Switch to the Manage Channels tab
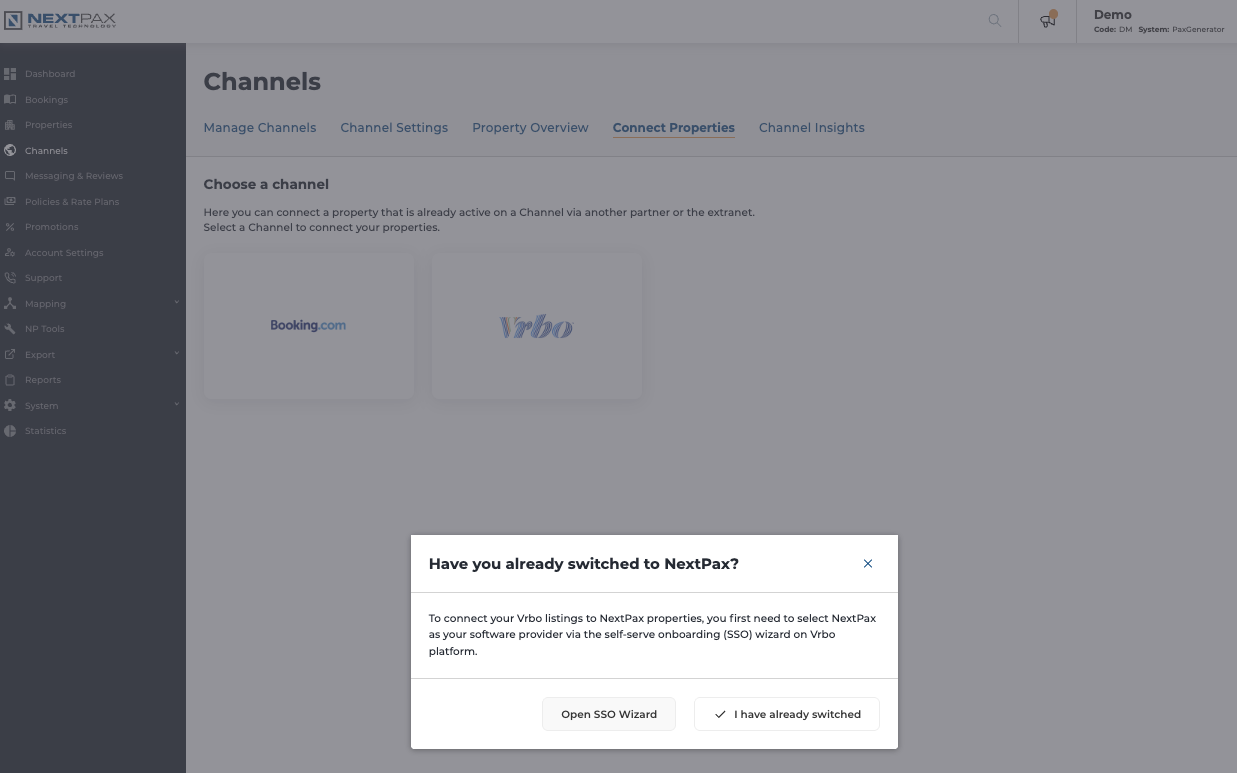This screenshot has height=773, width=1237. coord(259,128)
